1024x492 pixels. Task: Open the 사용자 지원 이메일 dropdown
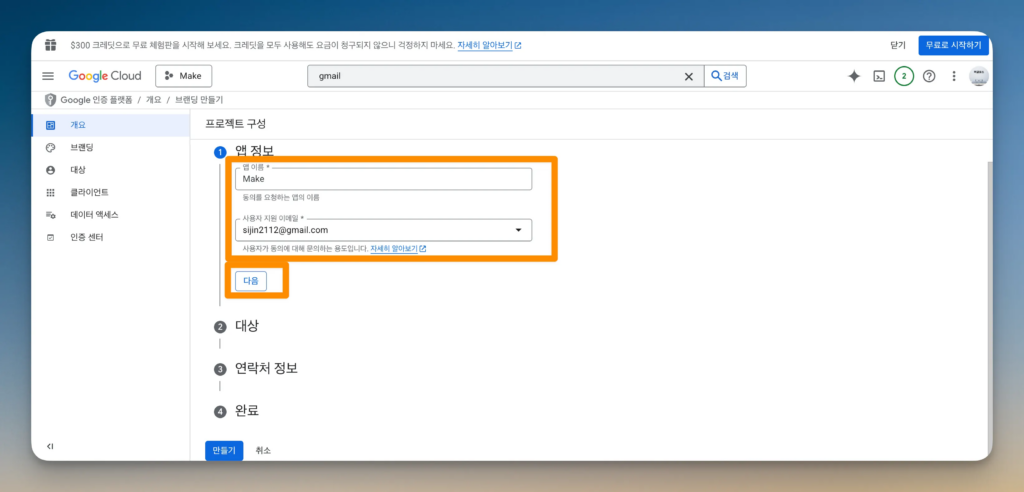pos(383,230)
